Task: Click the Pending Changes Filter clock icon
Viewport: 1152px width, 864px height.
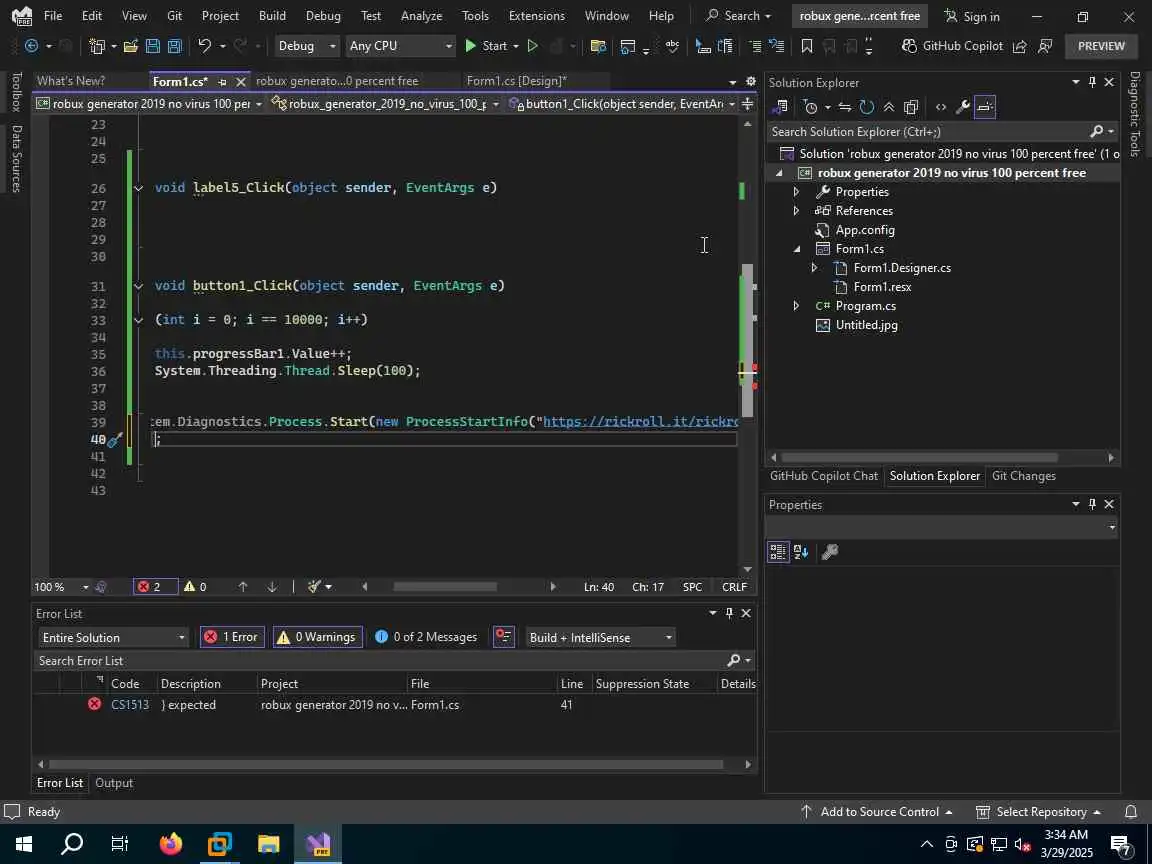Action: [x=811, y=107]
